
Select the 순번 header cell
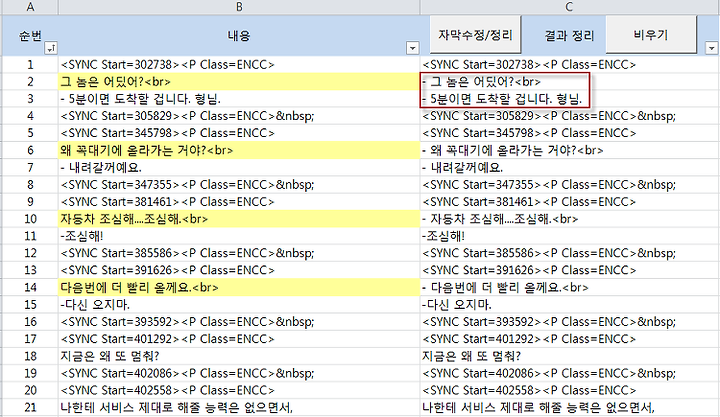click(30, 35)
